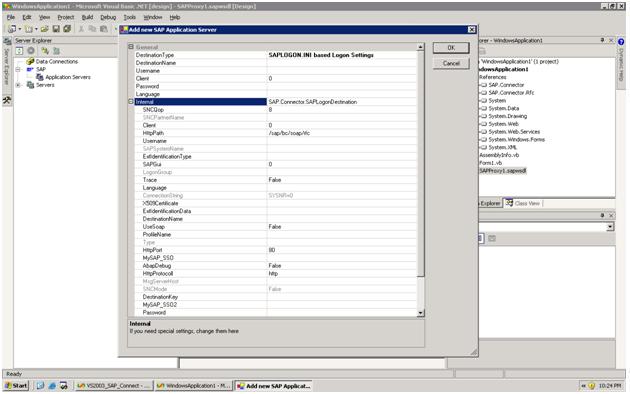Open the Tools menu
The image size is (630, 394).
coord(129,17)
